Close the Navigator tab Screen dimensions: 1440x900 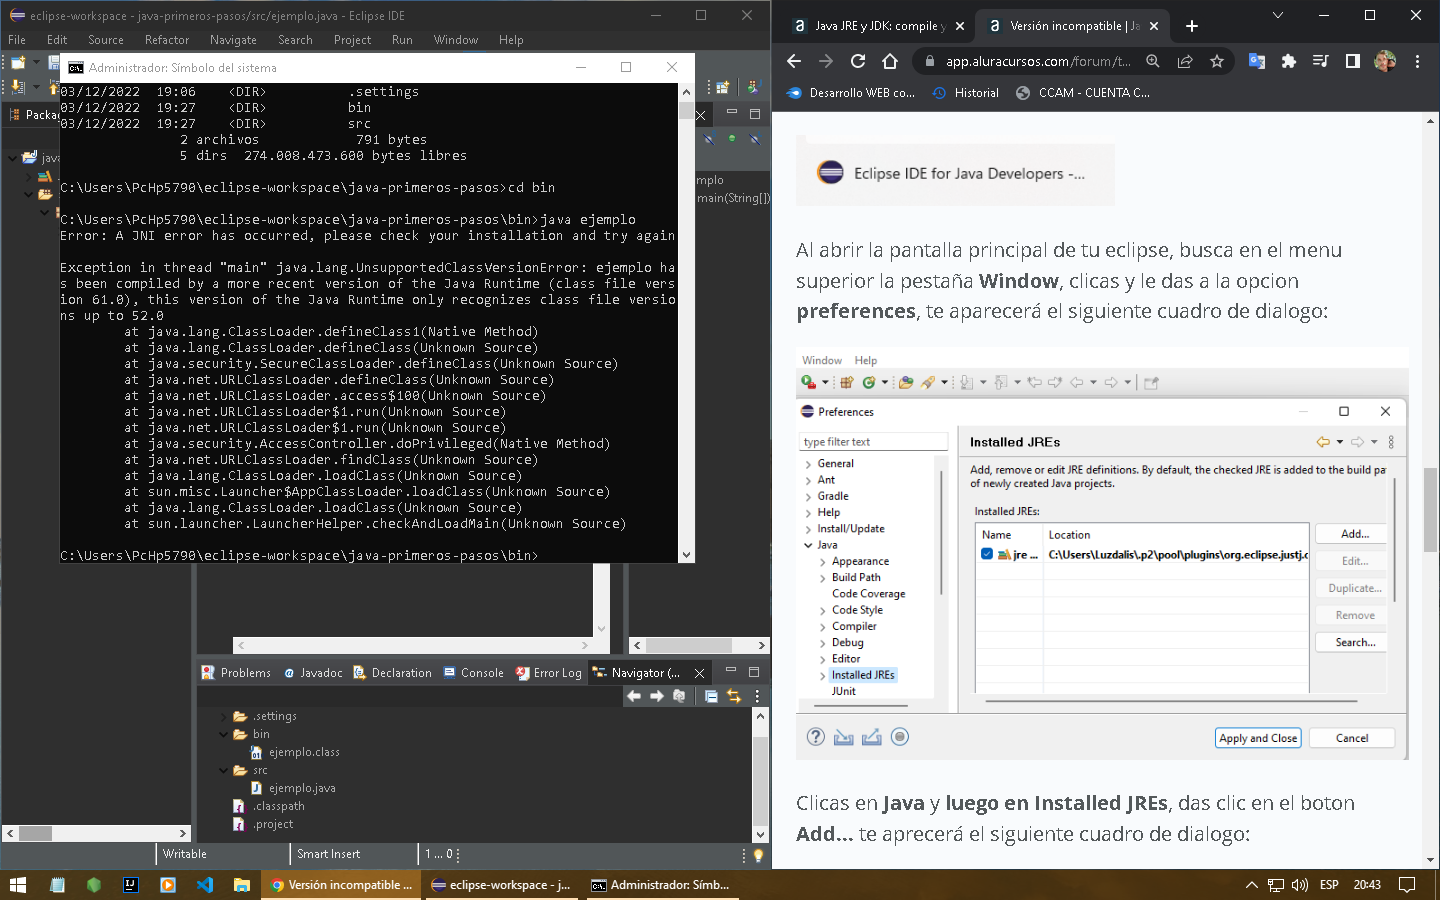[700, 673]
